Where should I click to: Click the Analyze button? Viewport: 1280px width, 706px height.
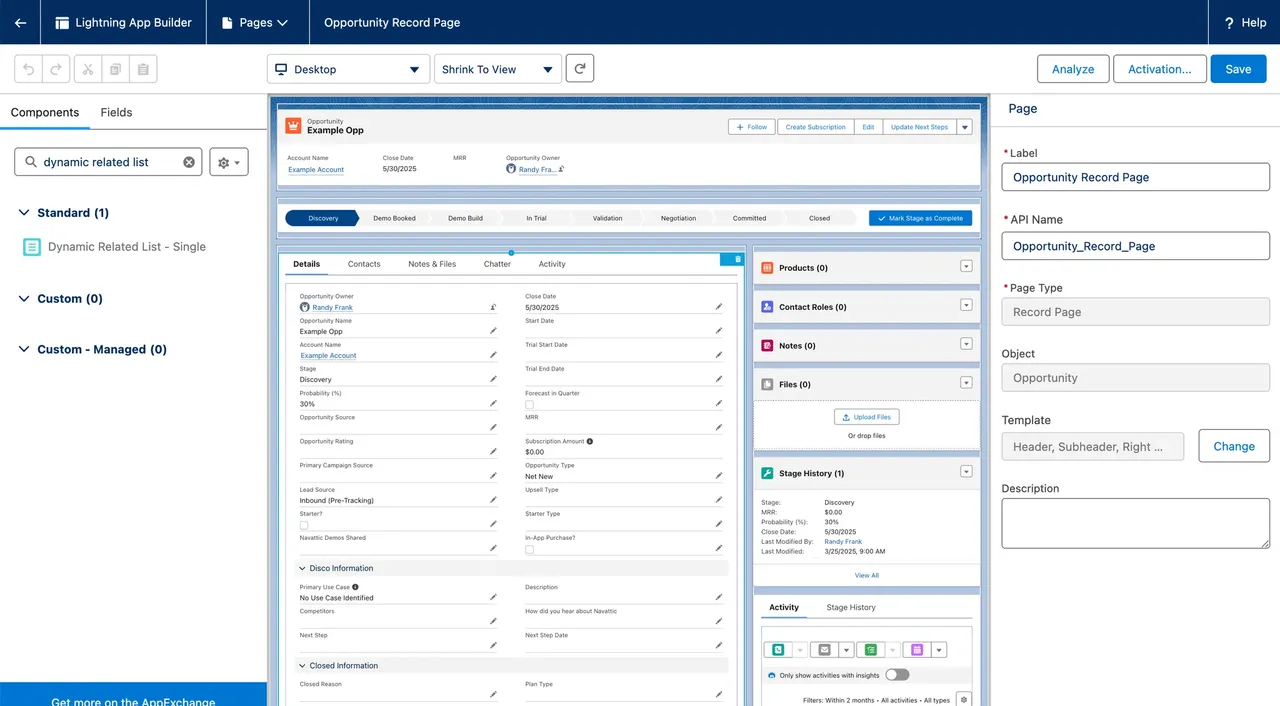[x=1073, y=69]
